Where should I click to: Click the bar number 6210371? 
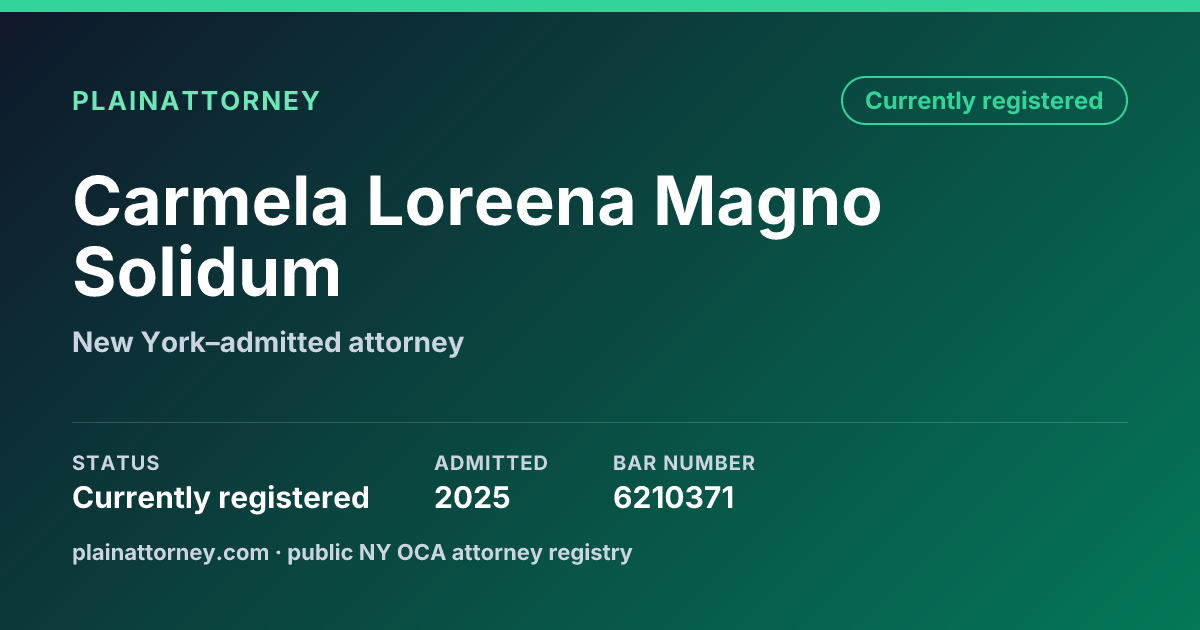click(674, 497)
